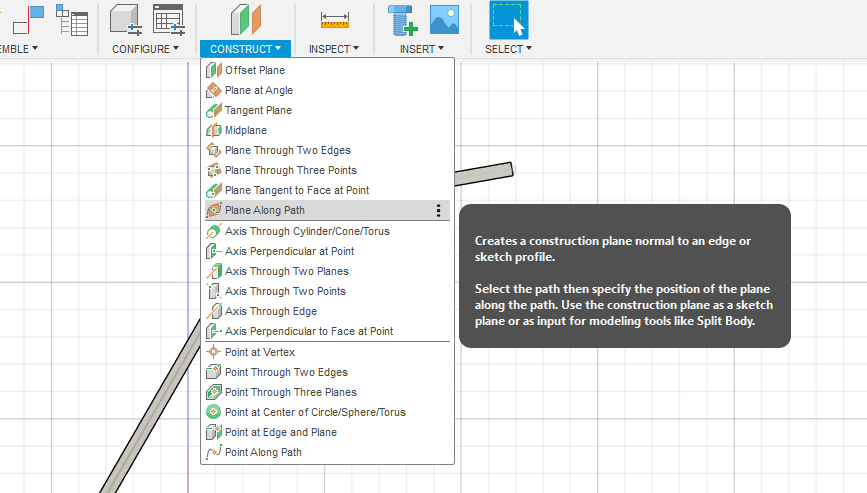The width and height of the screenshot is (867, 493).
Task: Open the Plane Along Path options (three dots)
Action: point(438,210)
